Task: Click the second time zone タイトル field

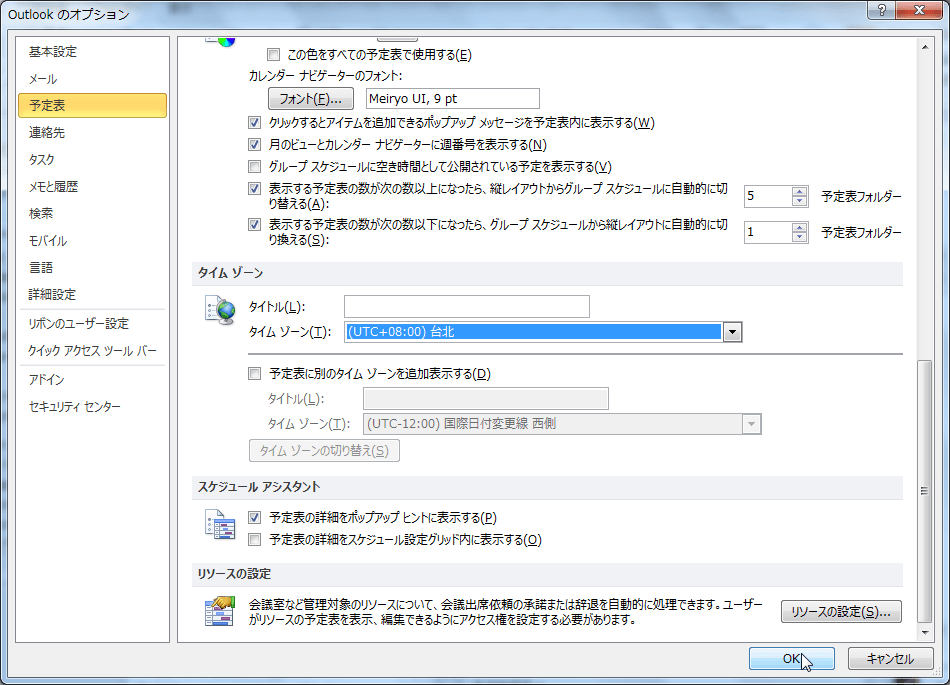Action: point(485,399)
